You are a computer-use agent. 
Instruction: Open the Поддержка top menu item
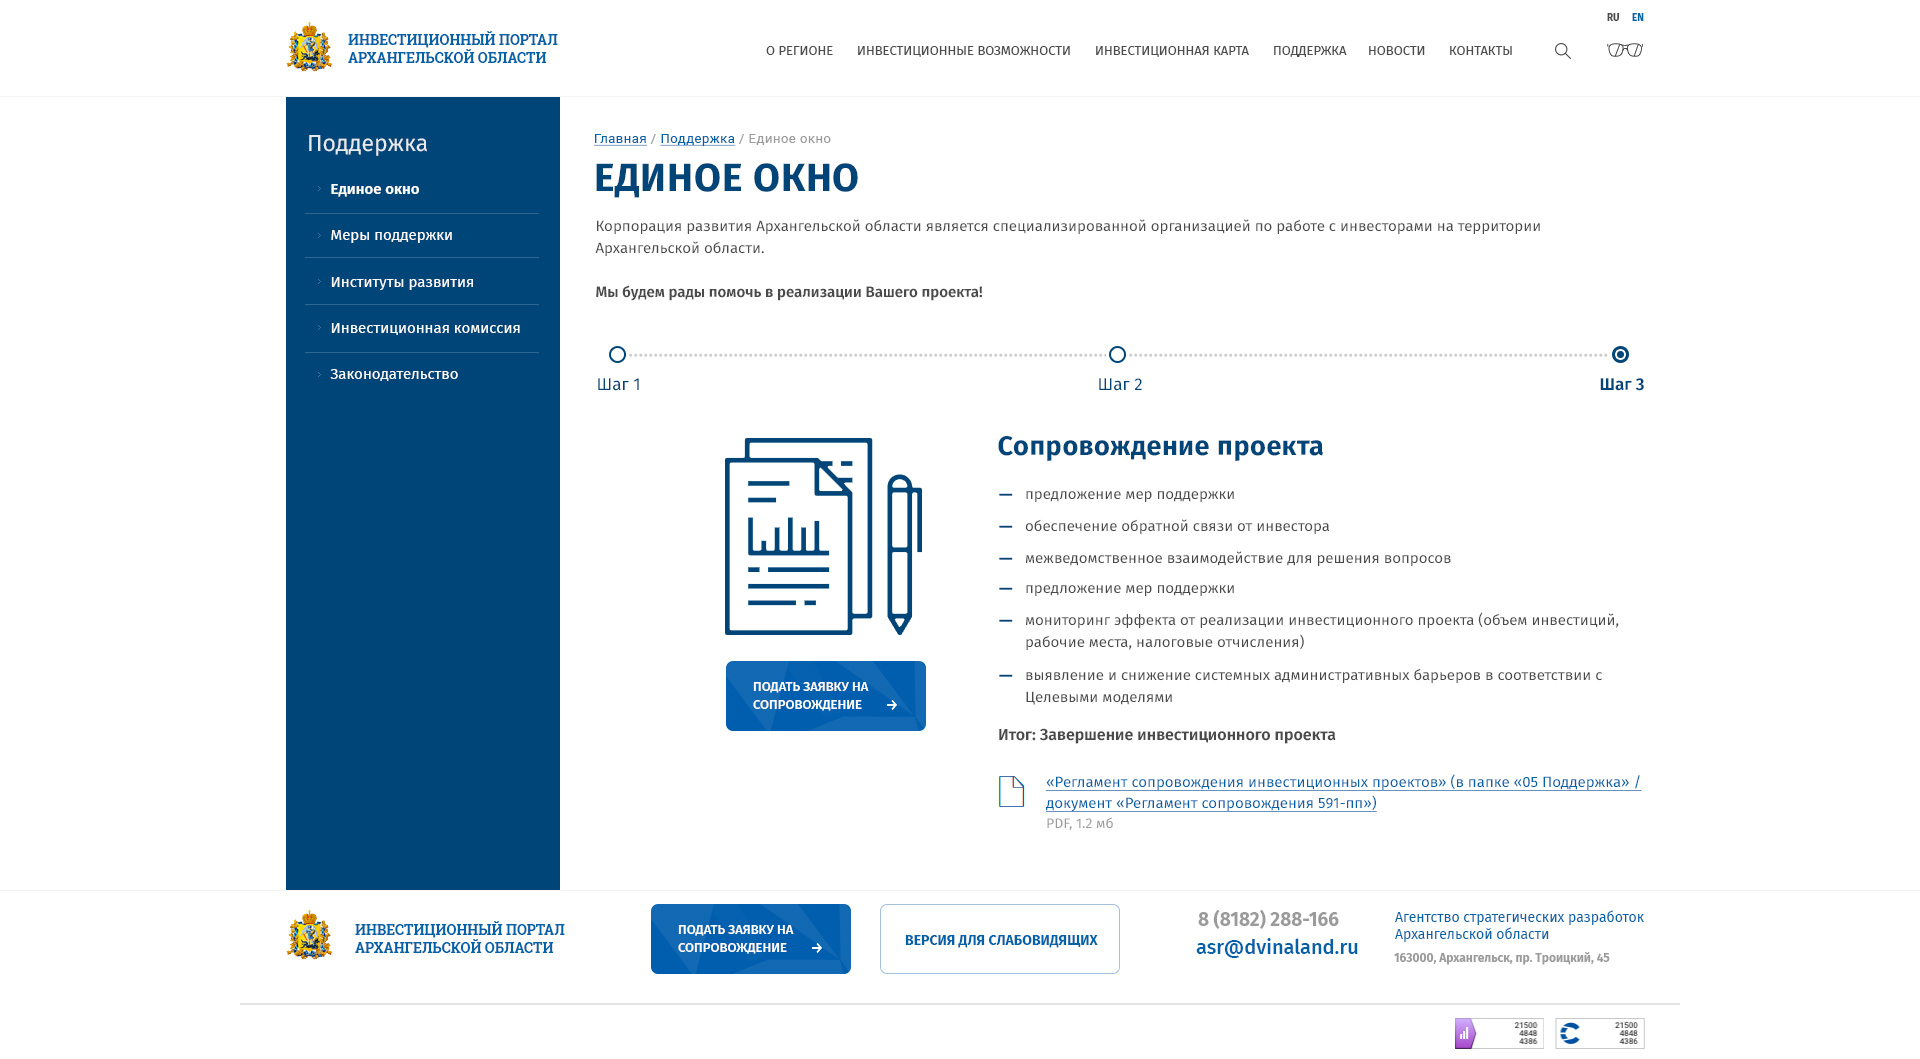point(1308,51)
